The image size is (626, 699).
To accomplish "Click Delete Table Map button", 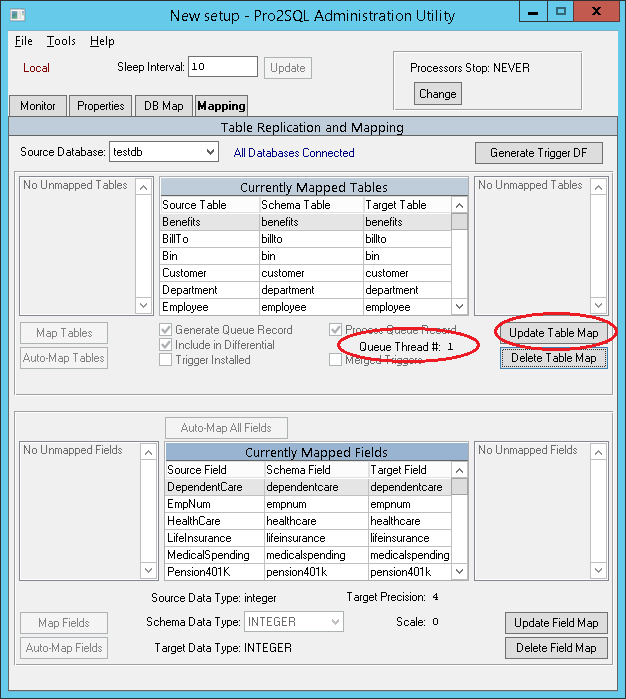I will [x=553, y=358].
